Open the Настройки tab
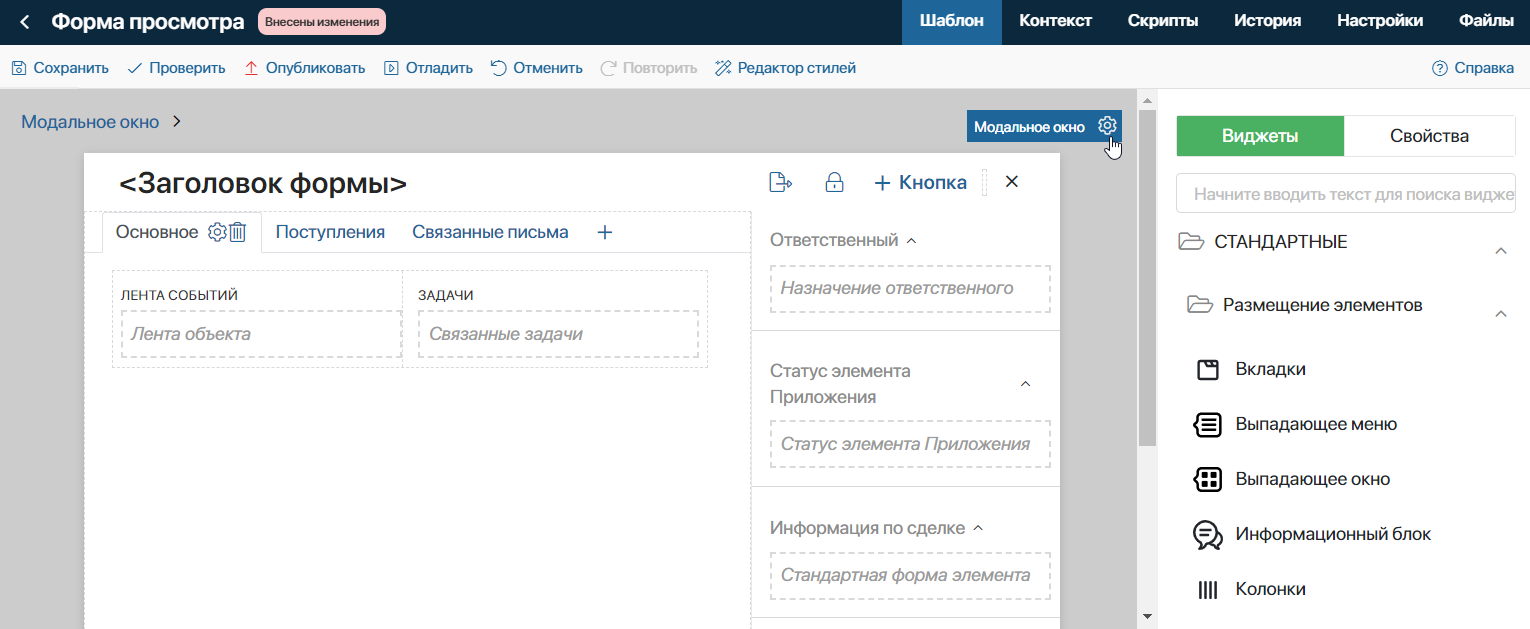The width and height of the screenshot is (1530, 629). click(1380, 21)
